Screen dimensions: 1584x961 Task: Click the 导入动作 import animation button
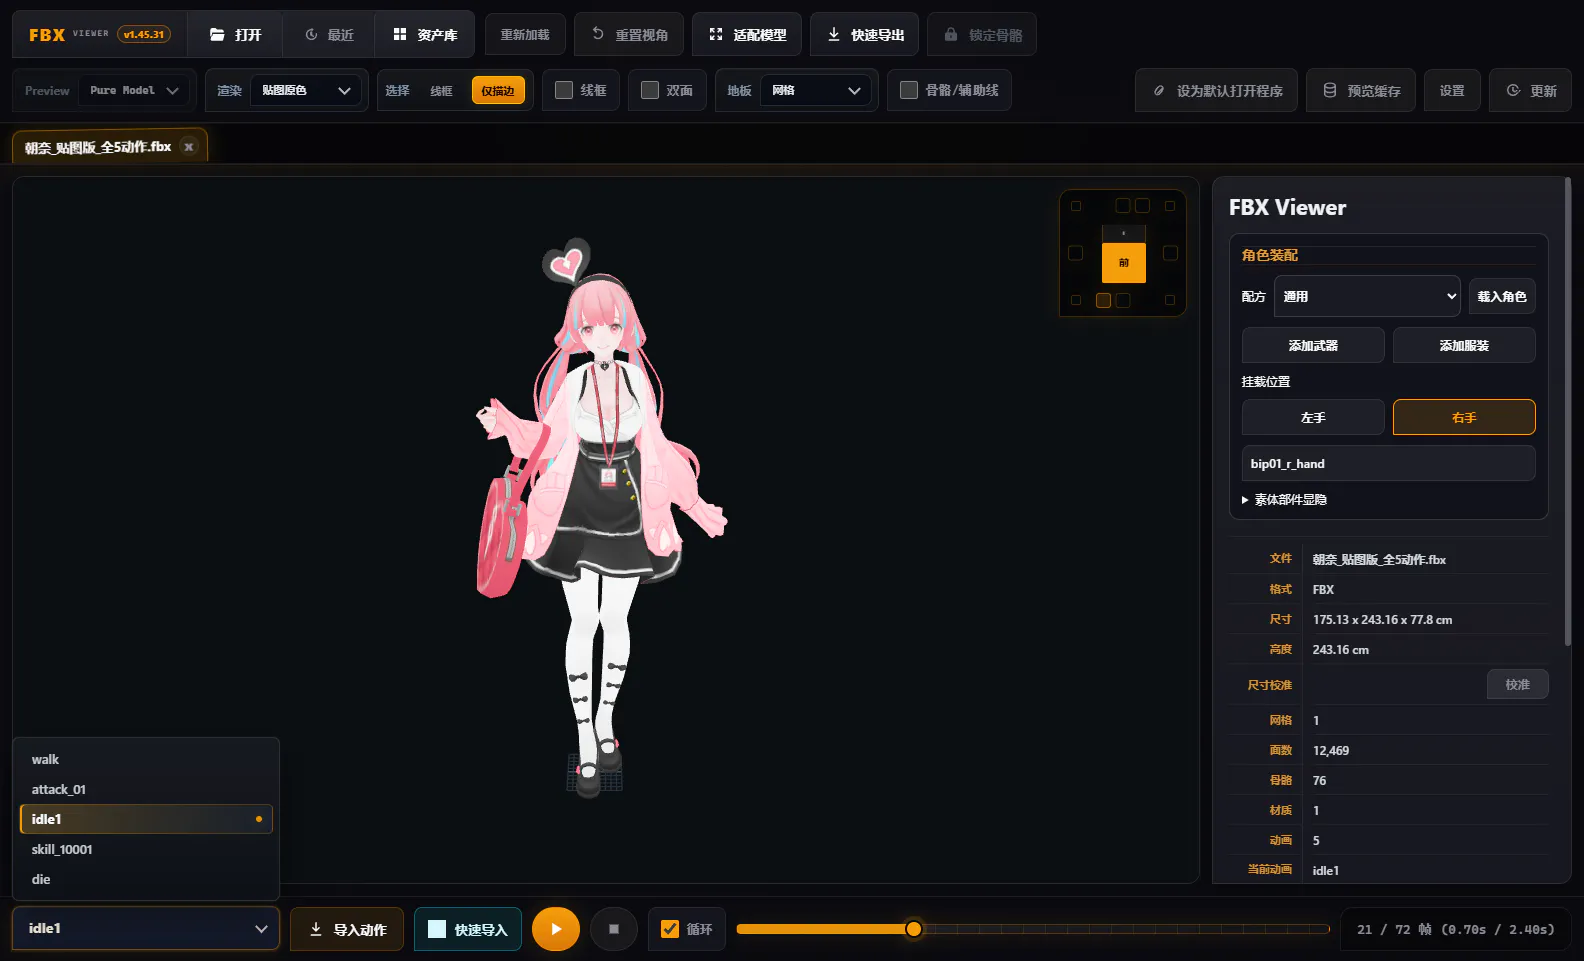tap(347, 930)
